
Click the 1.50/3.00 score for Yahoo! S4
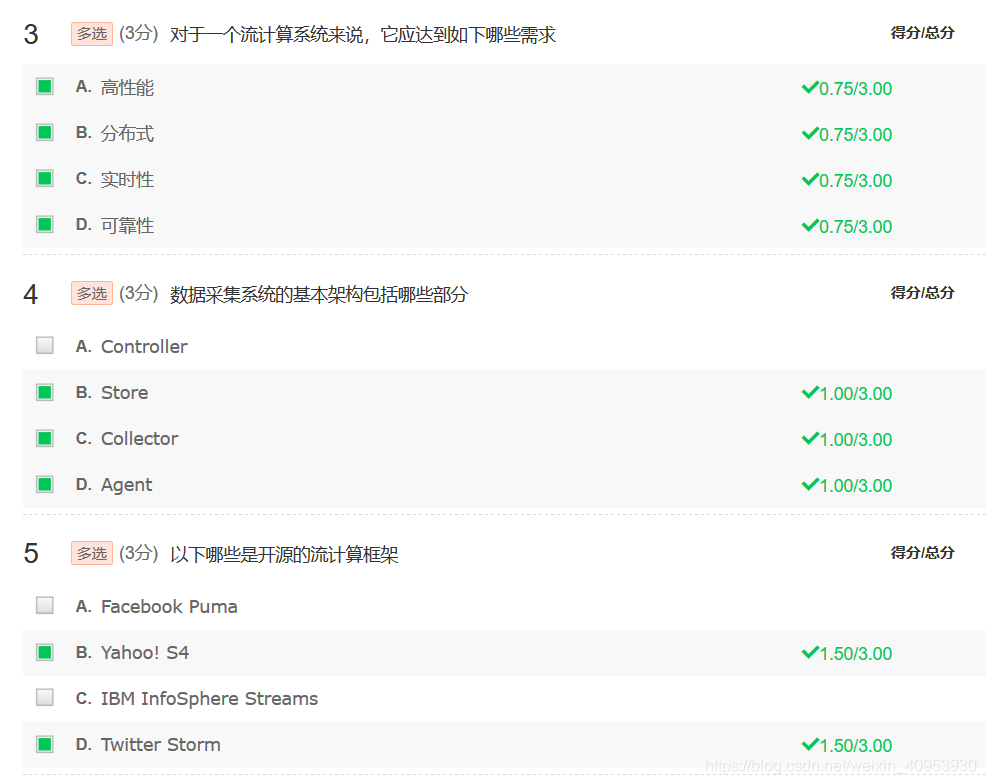point(855,654)
